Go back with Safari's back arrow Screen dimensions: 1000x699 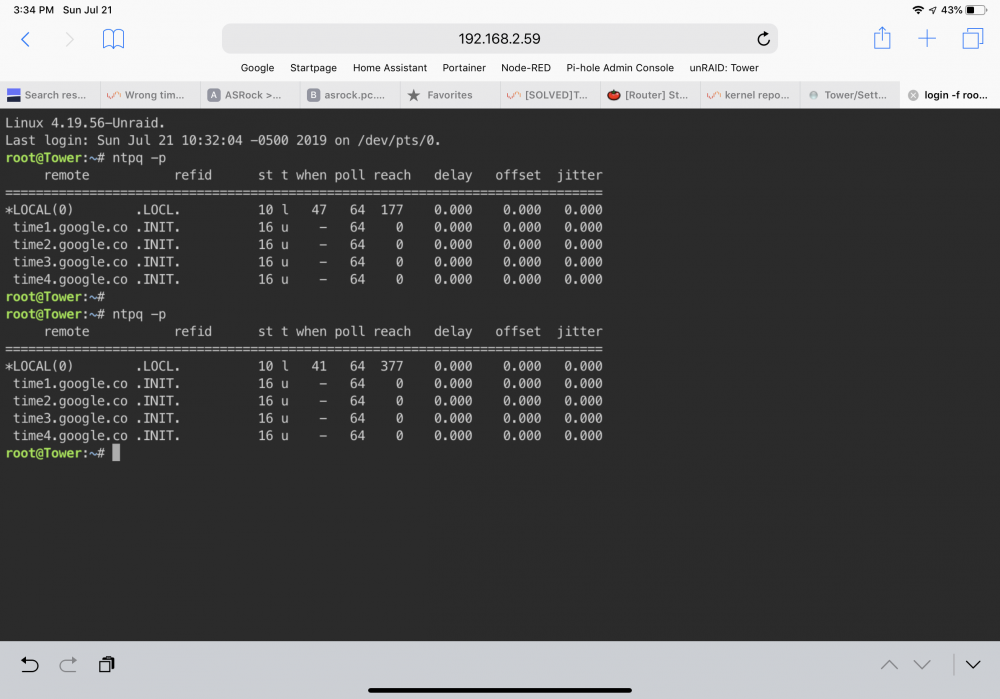[x=26, y=40]
